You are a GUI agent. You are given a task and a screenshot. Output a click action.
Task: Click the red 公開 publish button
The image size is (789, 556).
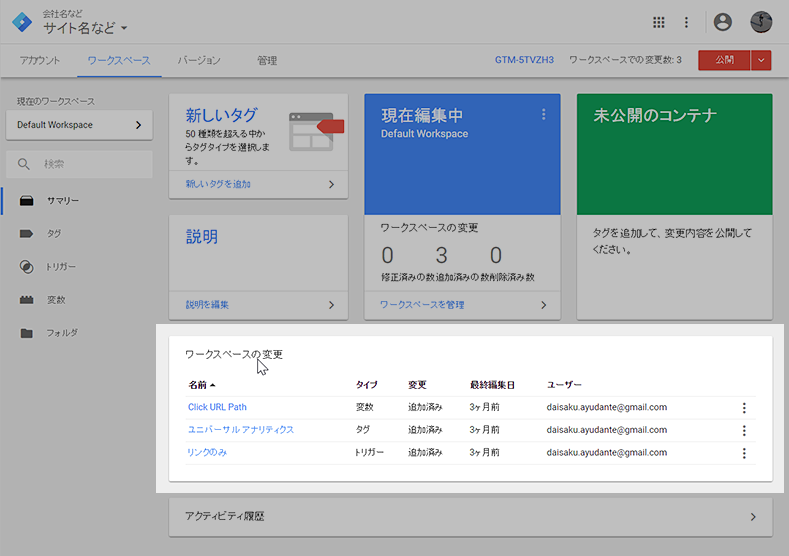tap(724, 60)
